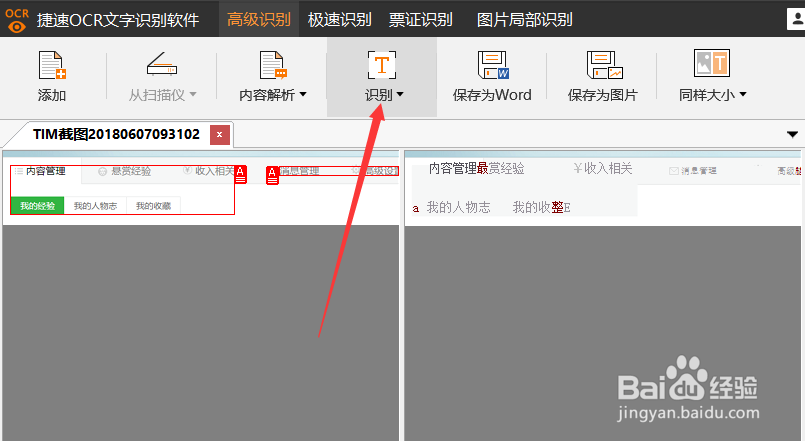Open the user account icon
The height and width of the screenshot is (441, 805).
(x=796, y=20)
